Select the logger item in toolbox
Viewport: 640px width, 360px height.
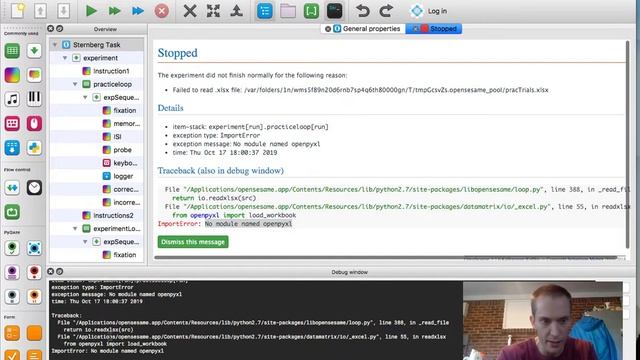click(12, 148)
